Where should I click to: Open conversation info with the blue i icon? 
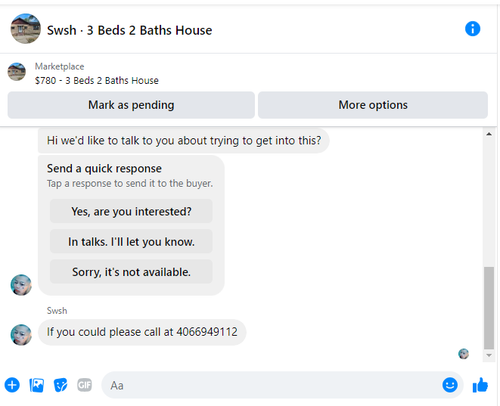pyautogui.click(x=472, y=29)
